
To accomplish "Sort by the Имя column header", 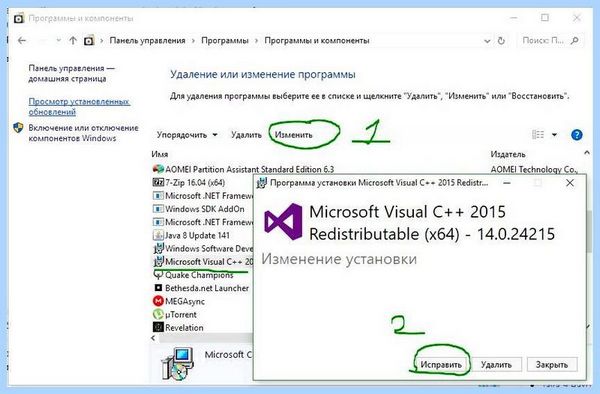I will [x=160, y=154].
